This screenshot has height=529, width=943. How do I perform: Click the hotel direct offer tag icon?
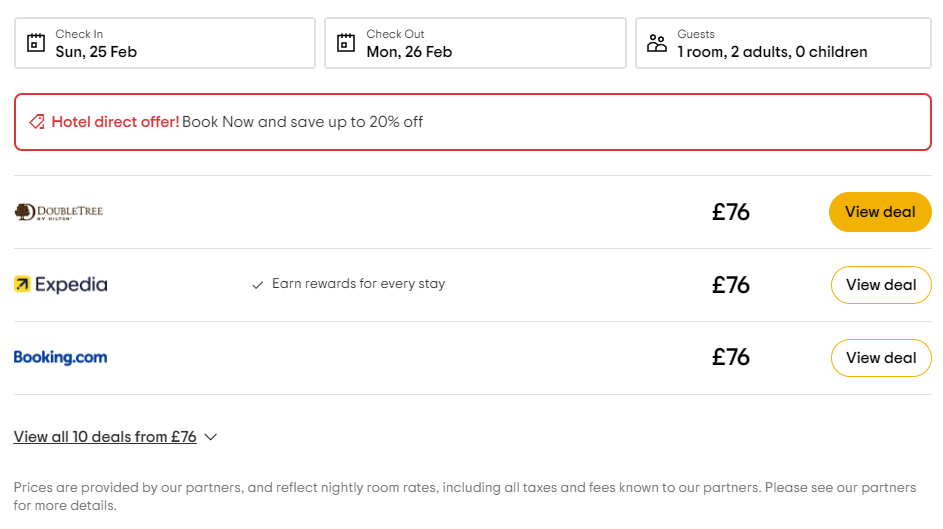(36, 122)
